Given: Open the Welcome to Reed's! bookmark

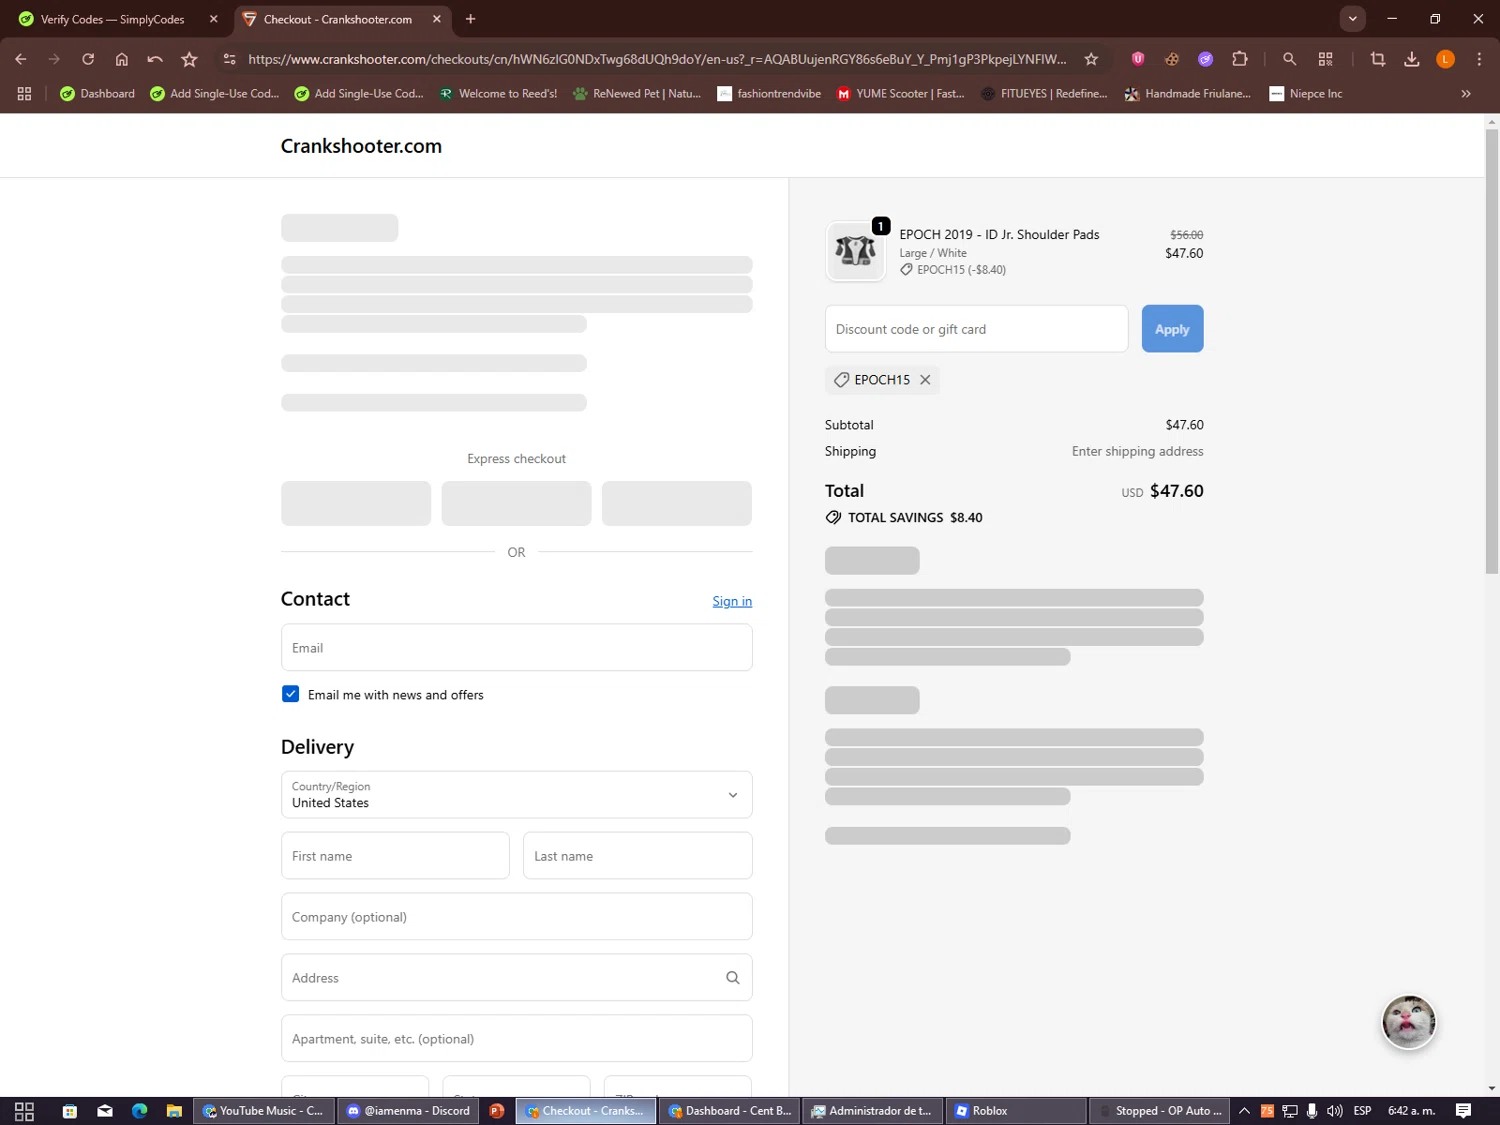Looking at the screenshot, I should coord(498,94).
